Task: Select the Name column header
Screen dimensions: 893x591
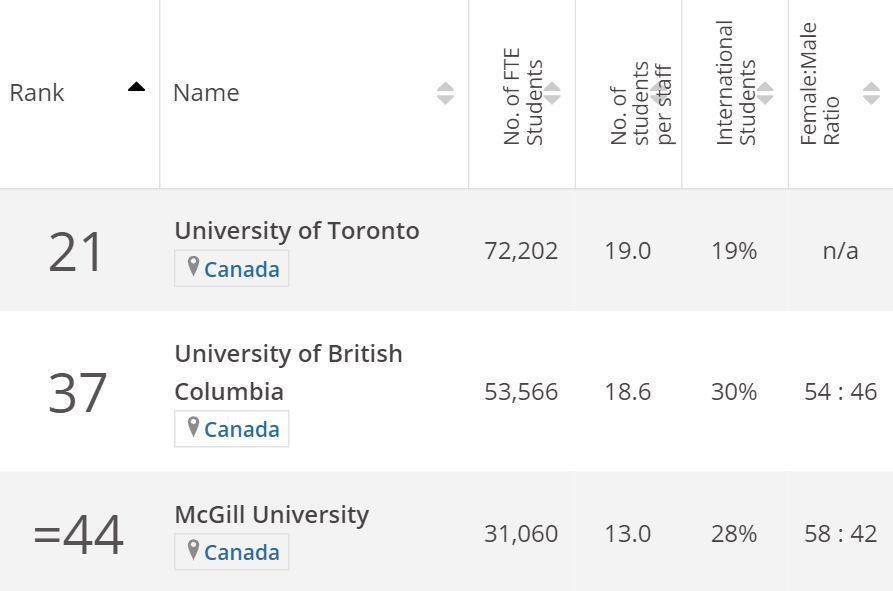Action: point(206,93)
